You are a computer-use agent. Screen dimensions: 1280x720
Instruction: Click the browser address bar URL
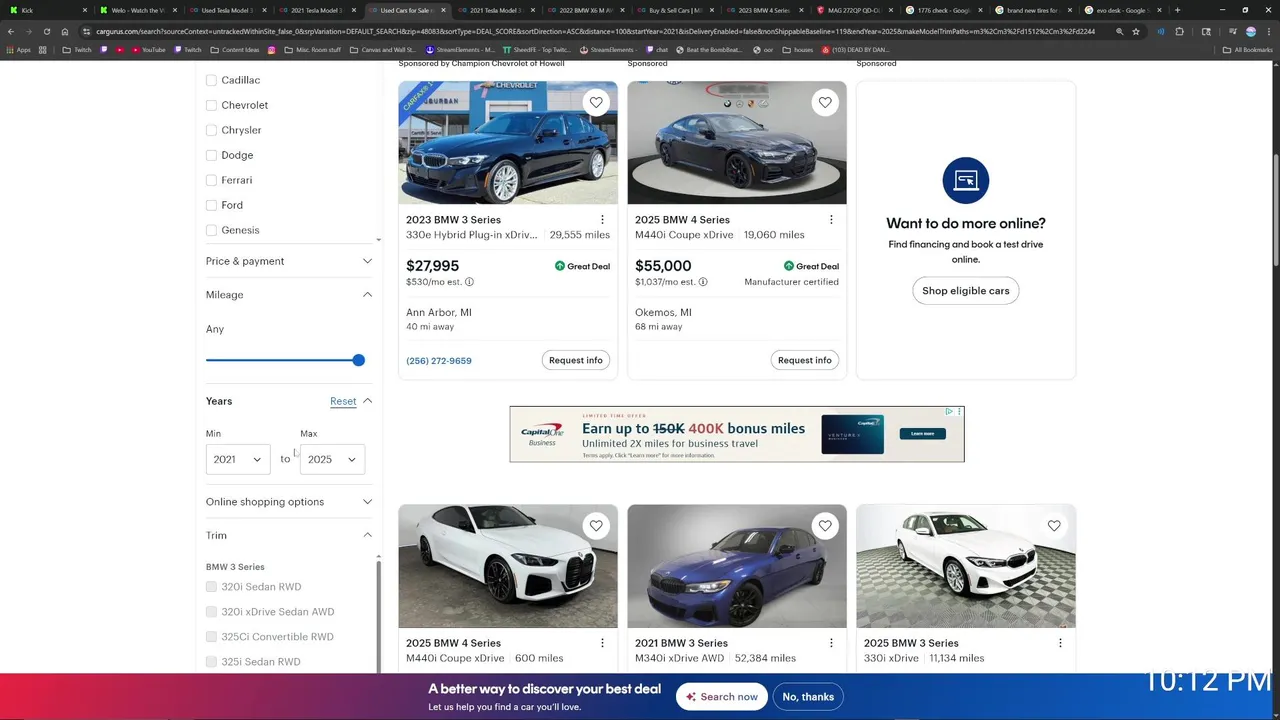pyautogui.click(x=595, y=31)
